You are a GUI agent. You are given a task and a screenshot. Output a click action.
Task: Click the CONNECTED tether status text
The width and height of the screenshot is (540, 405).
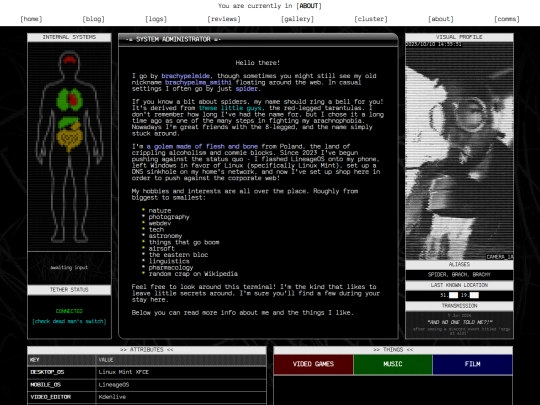point(69,311)
